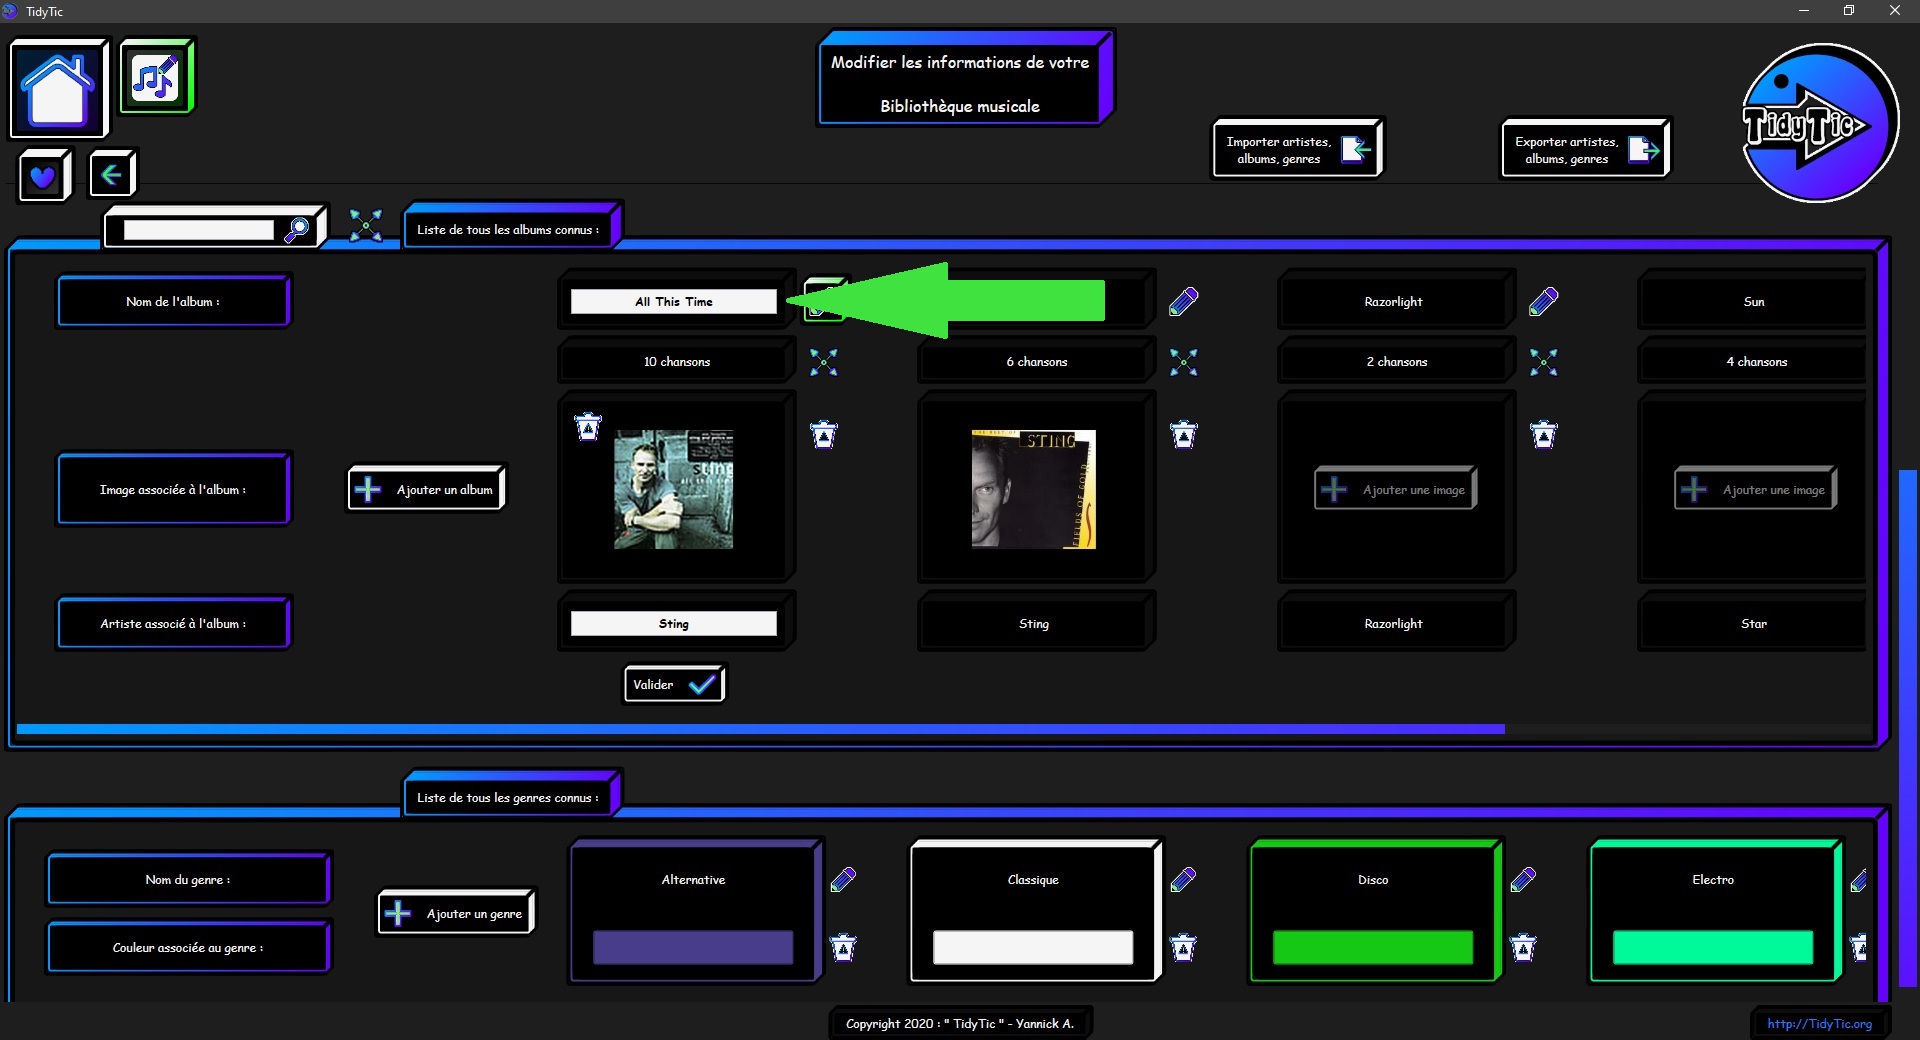Screen dimensions: 1920x1040
Task: Click the Sting artist input field
Action: click(x=673, y=623)
